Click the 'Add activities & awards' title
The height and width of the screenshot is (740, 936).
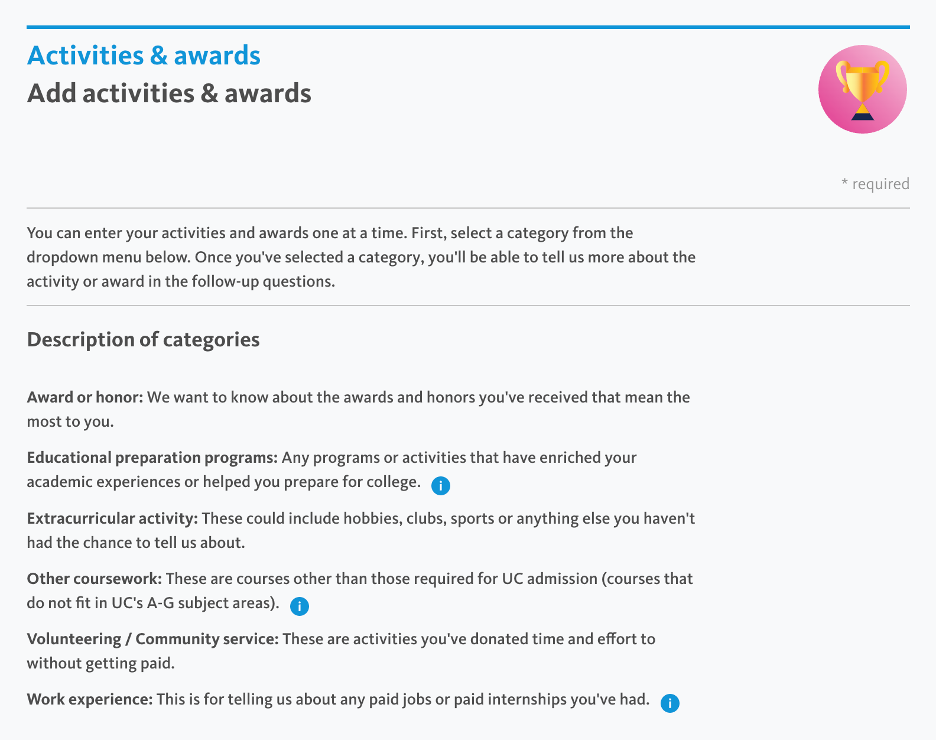coord(169,94)
